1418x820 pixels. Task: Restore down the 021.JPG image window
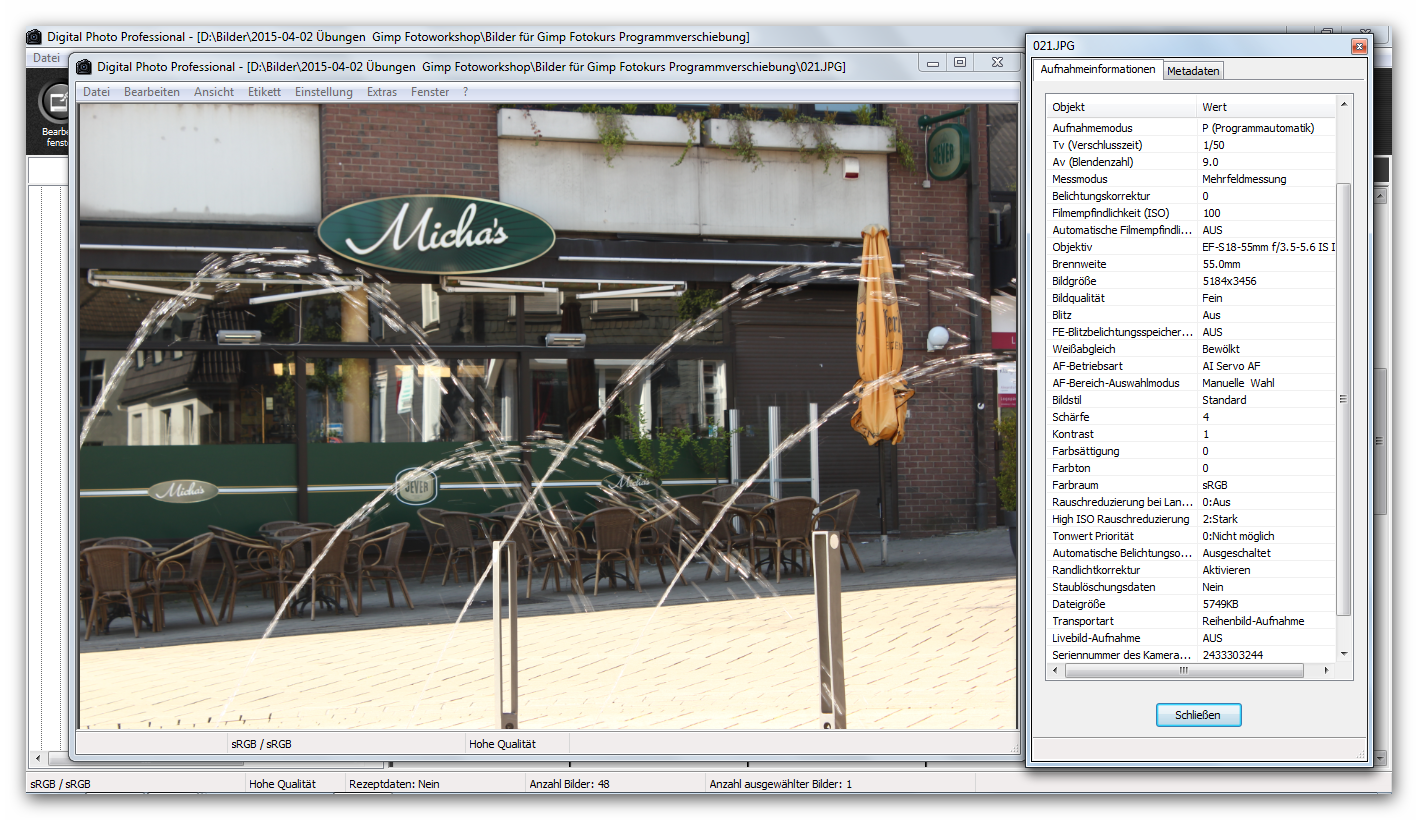960,63
